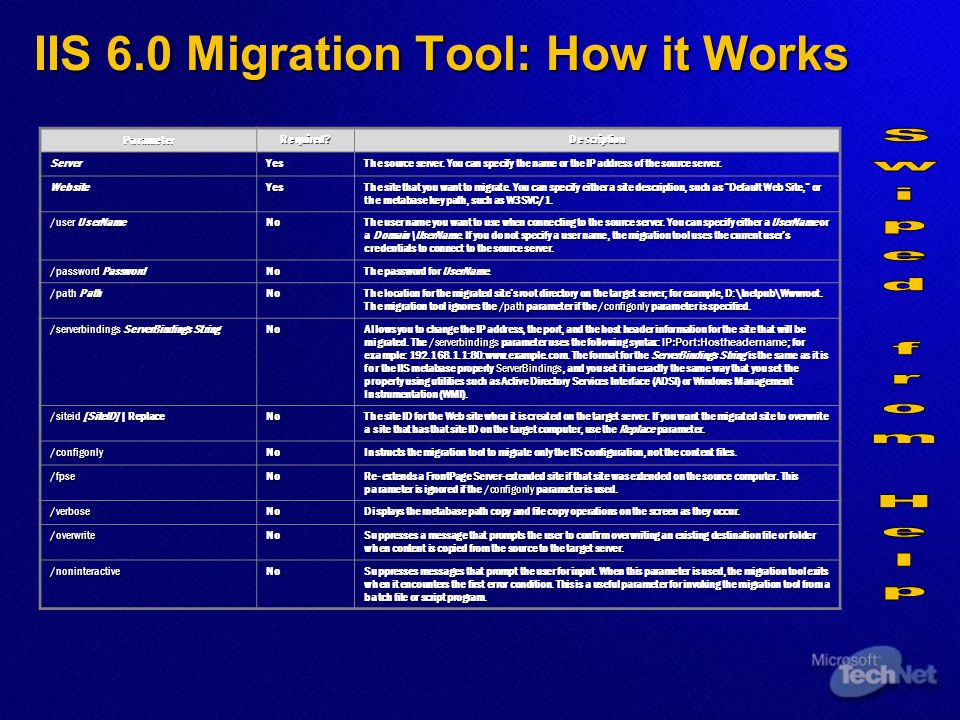Click 'Yes' in the Website row
This screenshot has width=960, height=720.
(274, 187)
